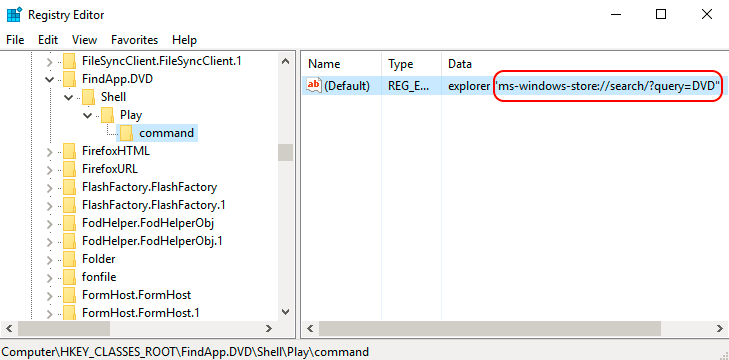
Task: Open the Favorites menu
Action: click(x=134, y=40)
